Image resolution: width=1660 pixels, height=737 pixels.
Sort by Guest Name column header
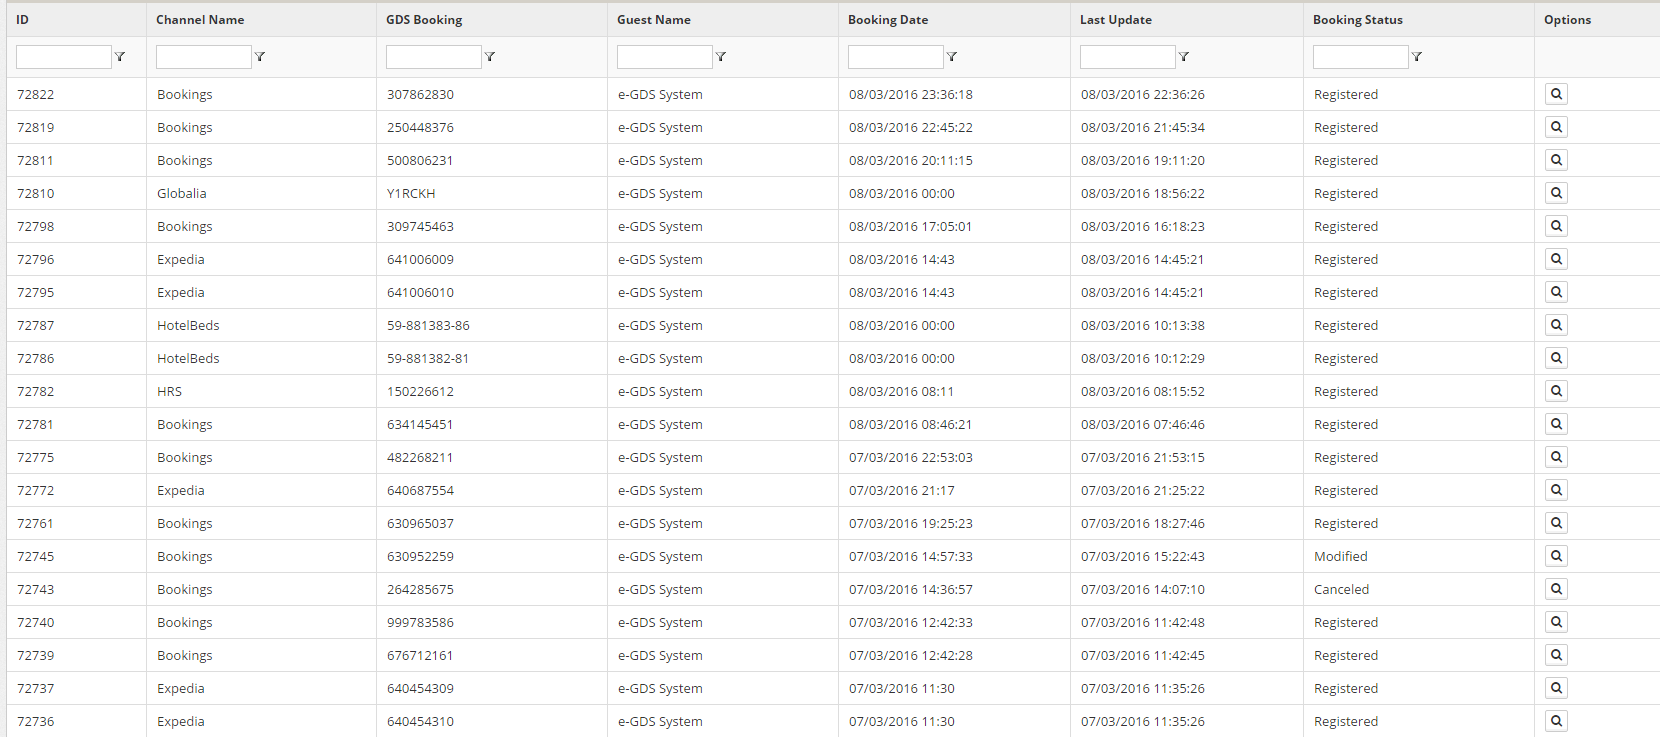point(654,20)
